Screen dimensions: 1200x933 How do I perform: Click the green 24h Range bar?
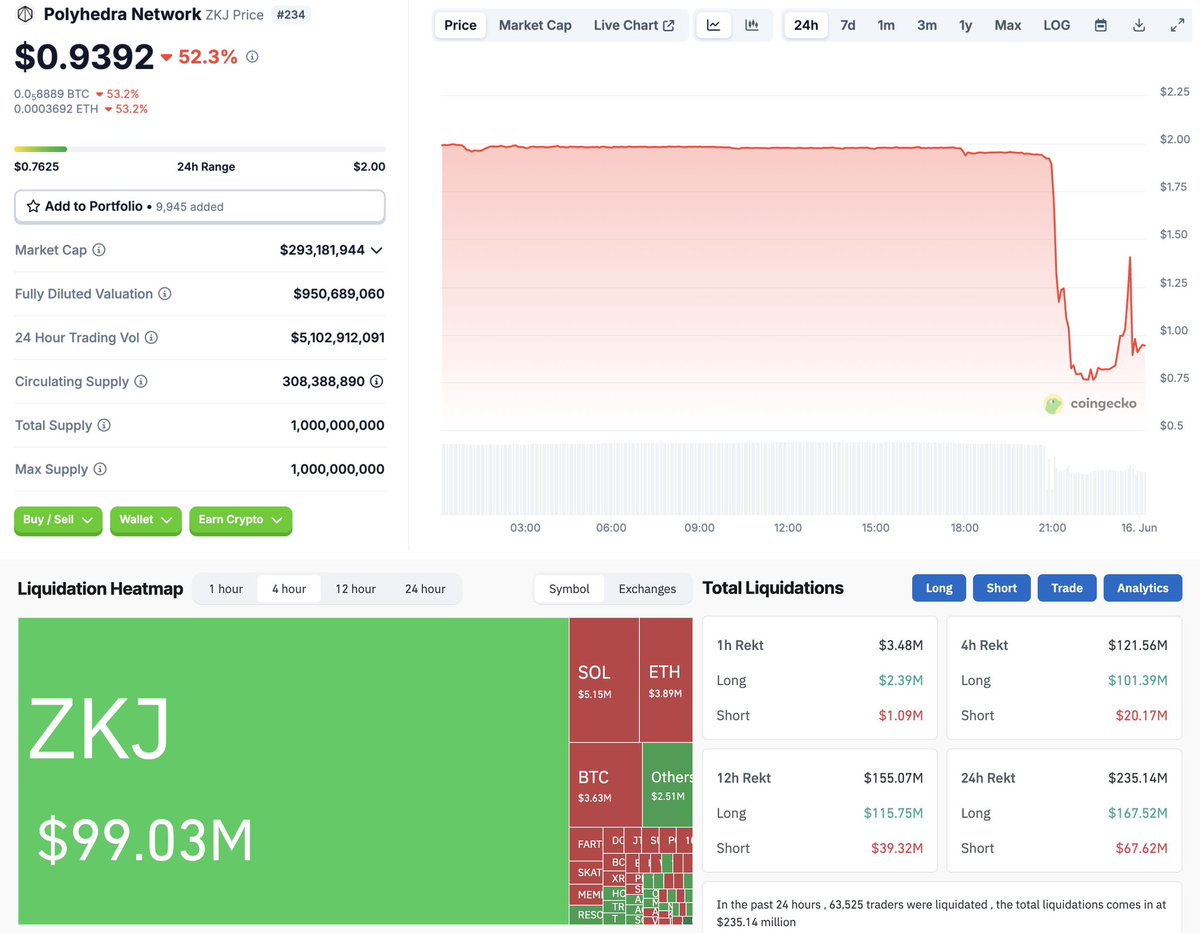40,148
